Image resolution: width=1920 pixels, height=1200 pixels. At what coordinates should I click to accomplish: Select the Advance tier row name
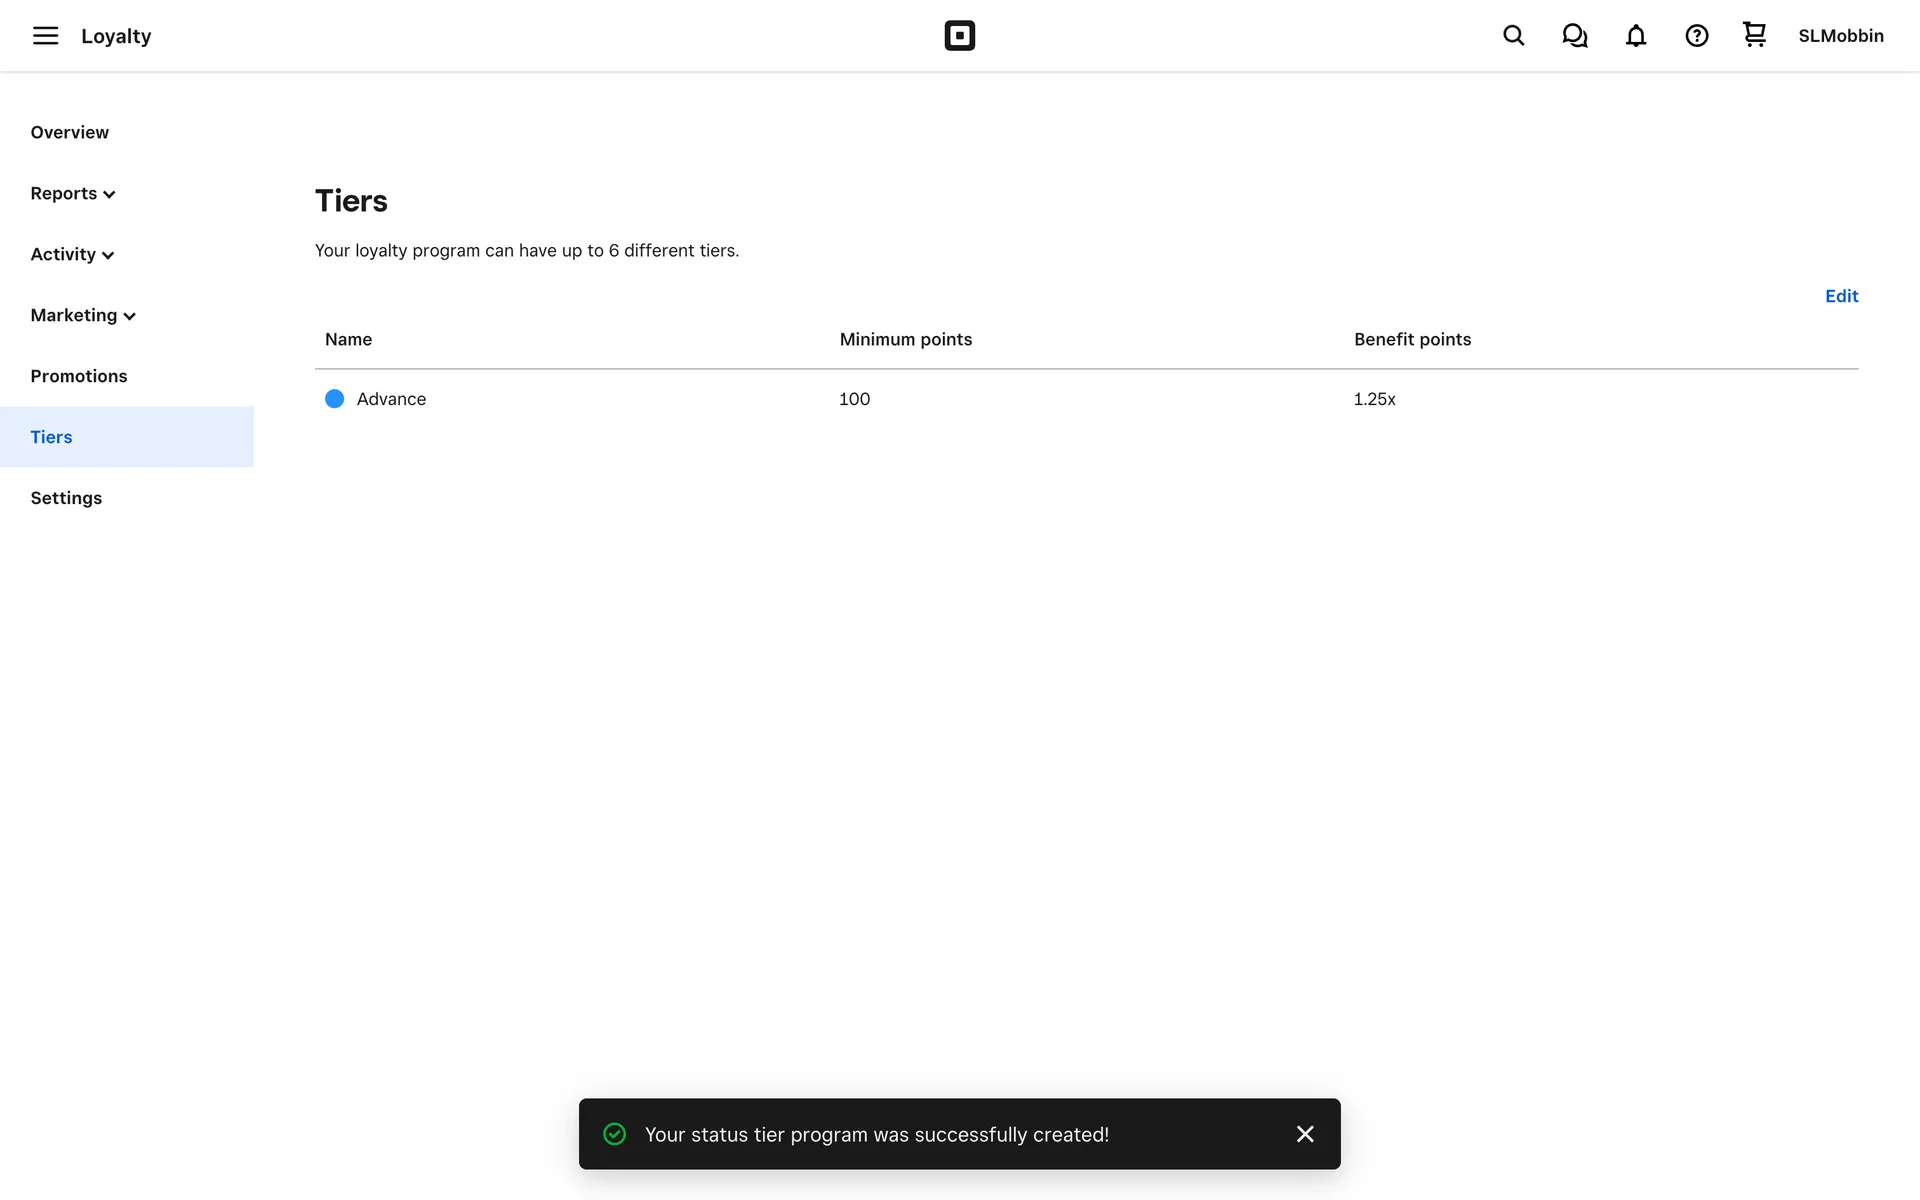tap(391, 399)
